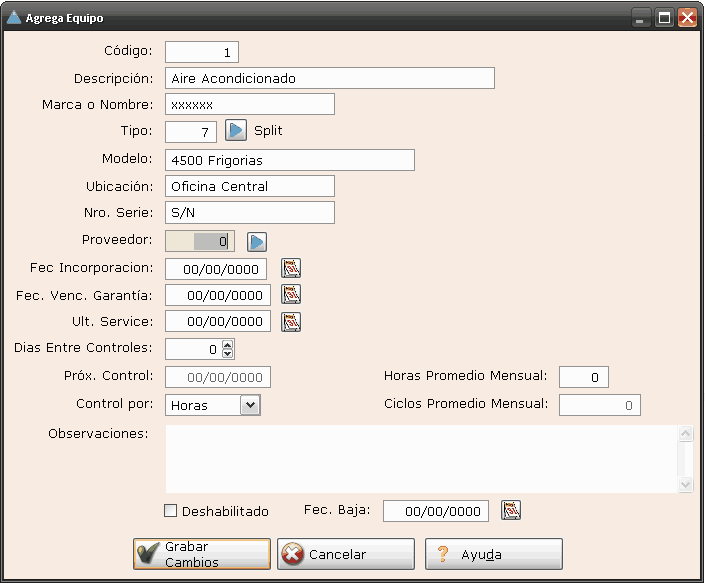The width and height of the screenshot is (705, 583).
Task: Maximize the Agrega Equipo window
Action: click(664, 17)
